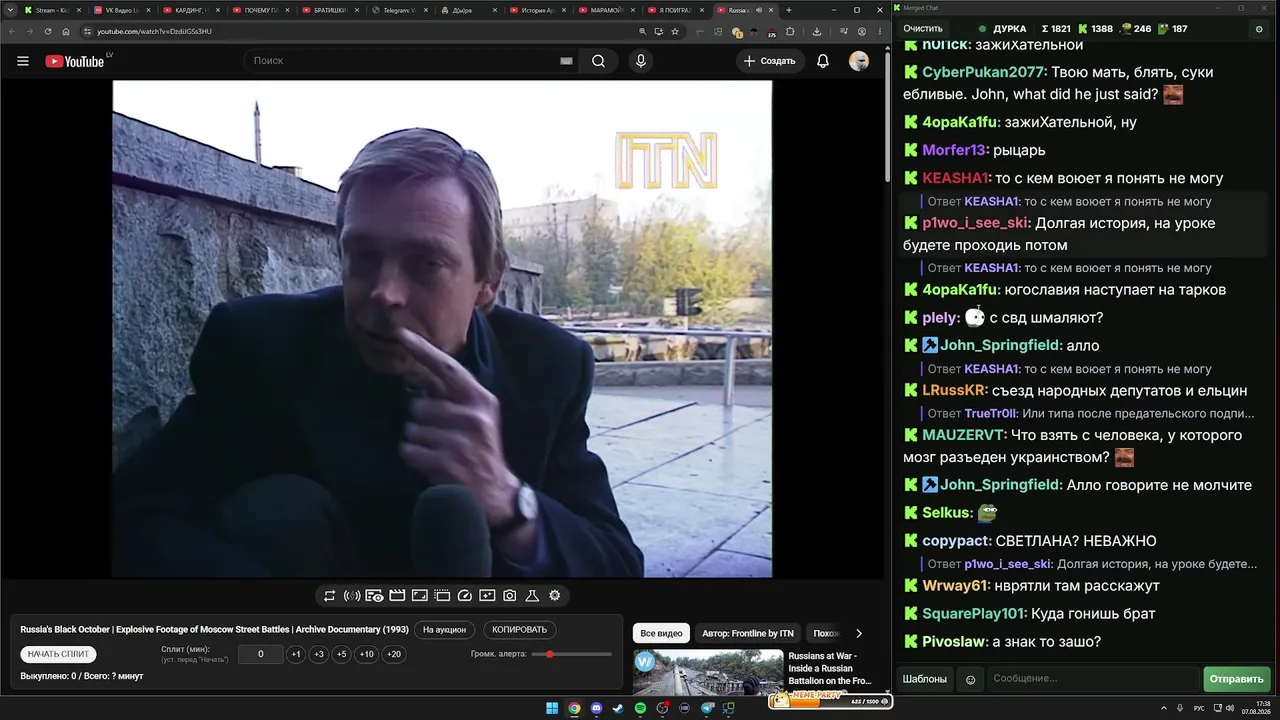The image size is (1280, 720).
Task: Take a screenshot with the camera icon
Action: pos(510,596)
